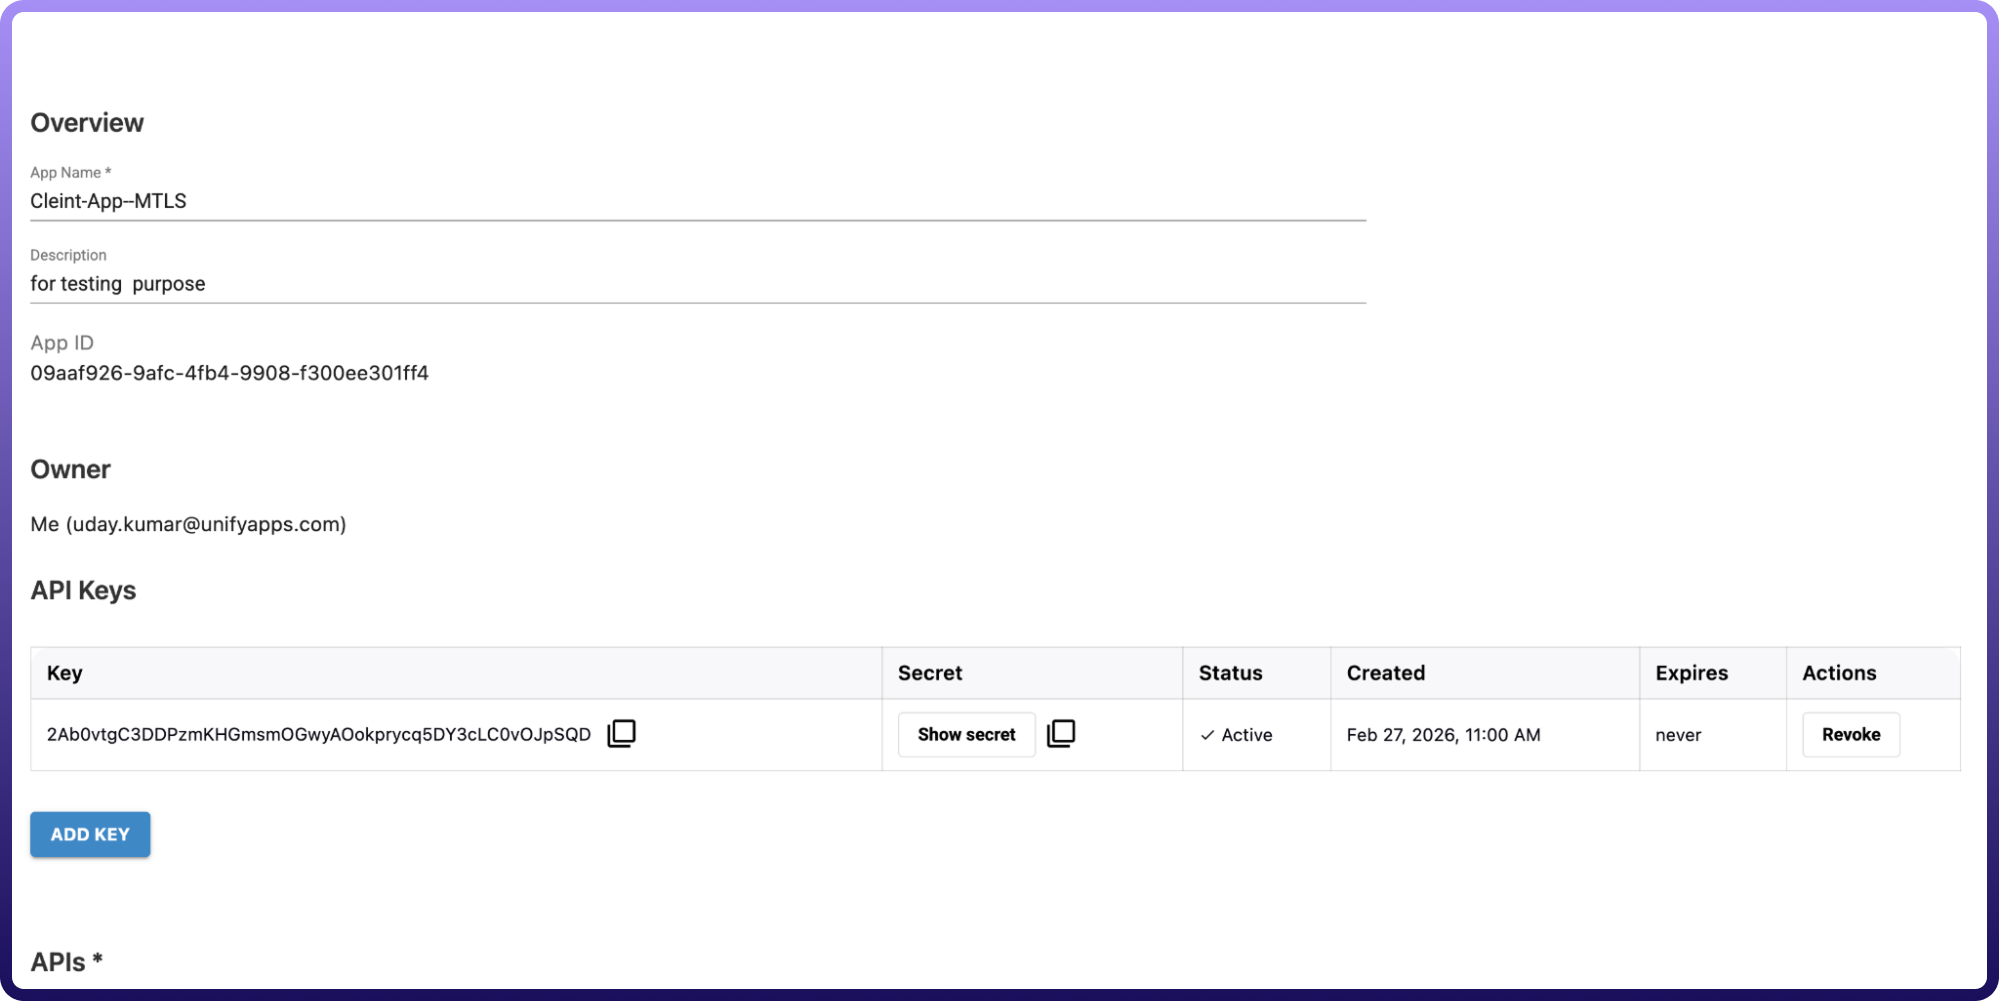Click the Secret column header
Viewport: 1999px width, 1001px height.
click(930, 673)
